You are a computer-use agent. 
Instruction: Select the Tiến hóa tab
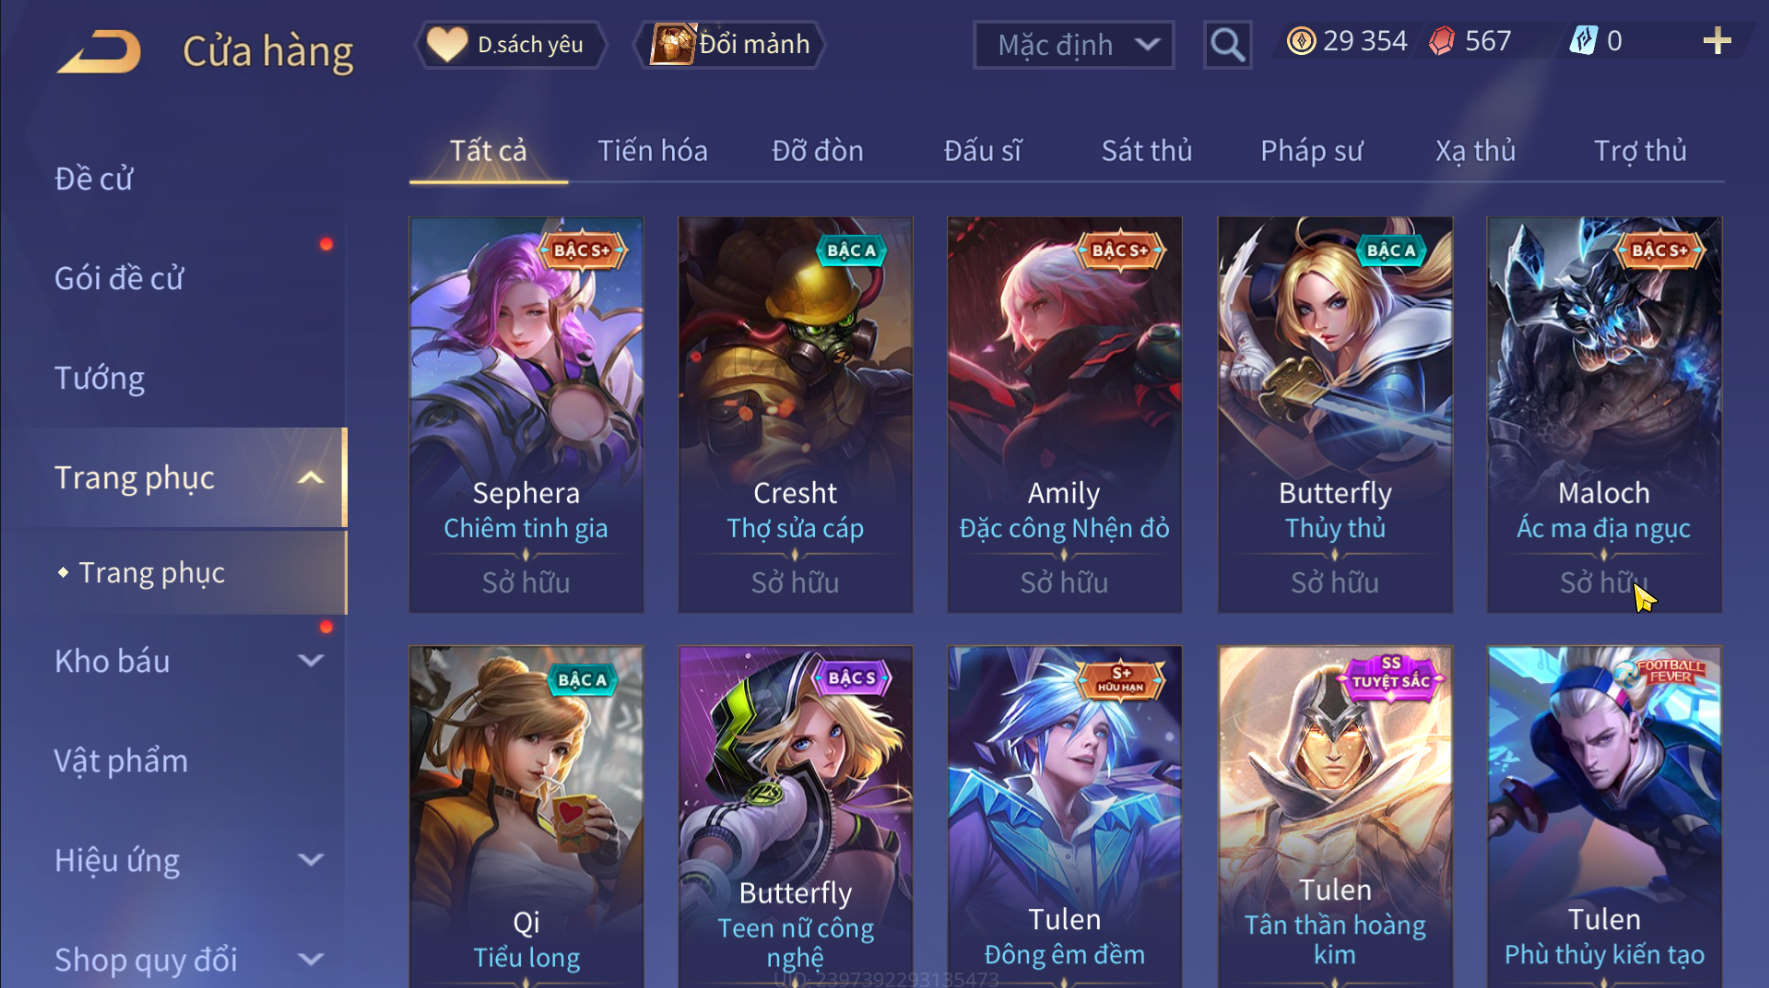click(652, 151)
